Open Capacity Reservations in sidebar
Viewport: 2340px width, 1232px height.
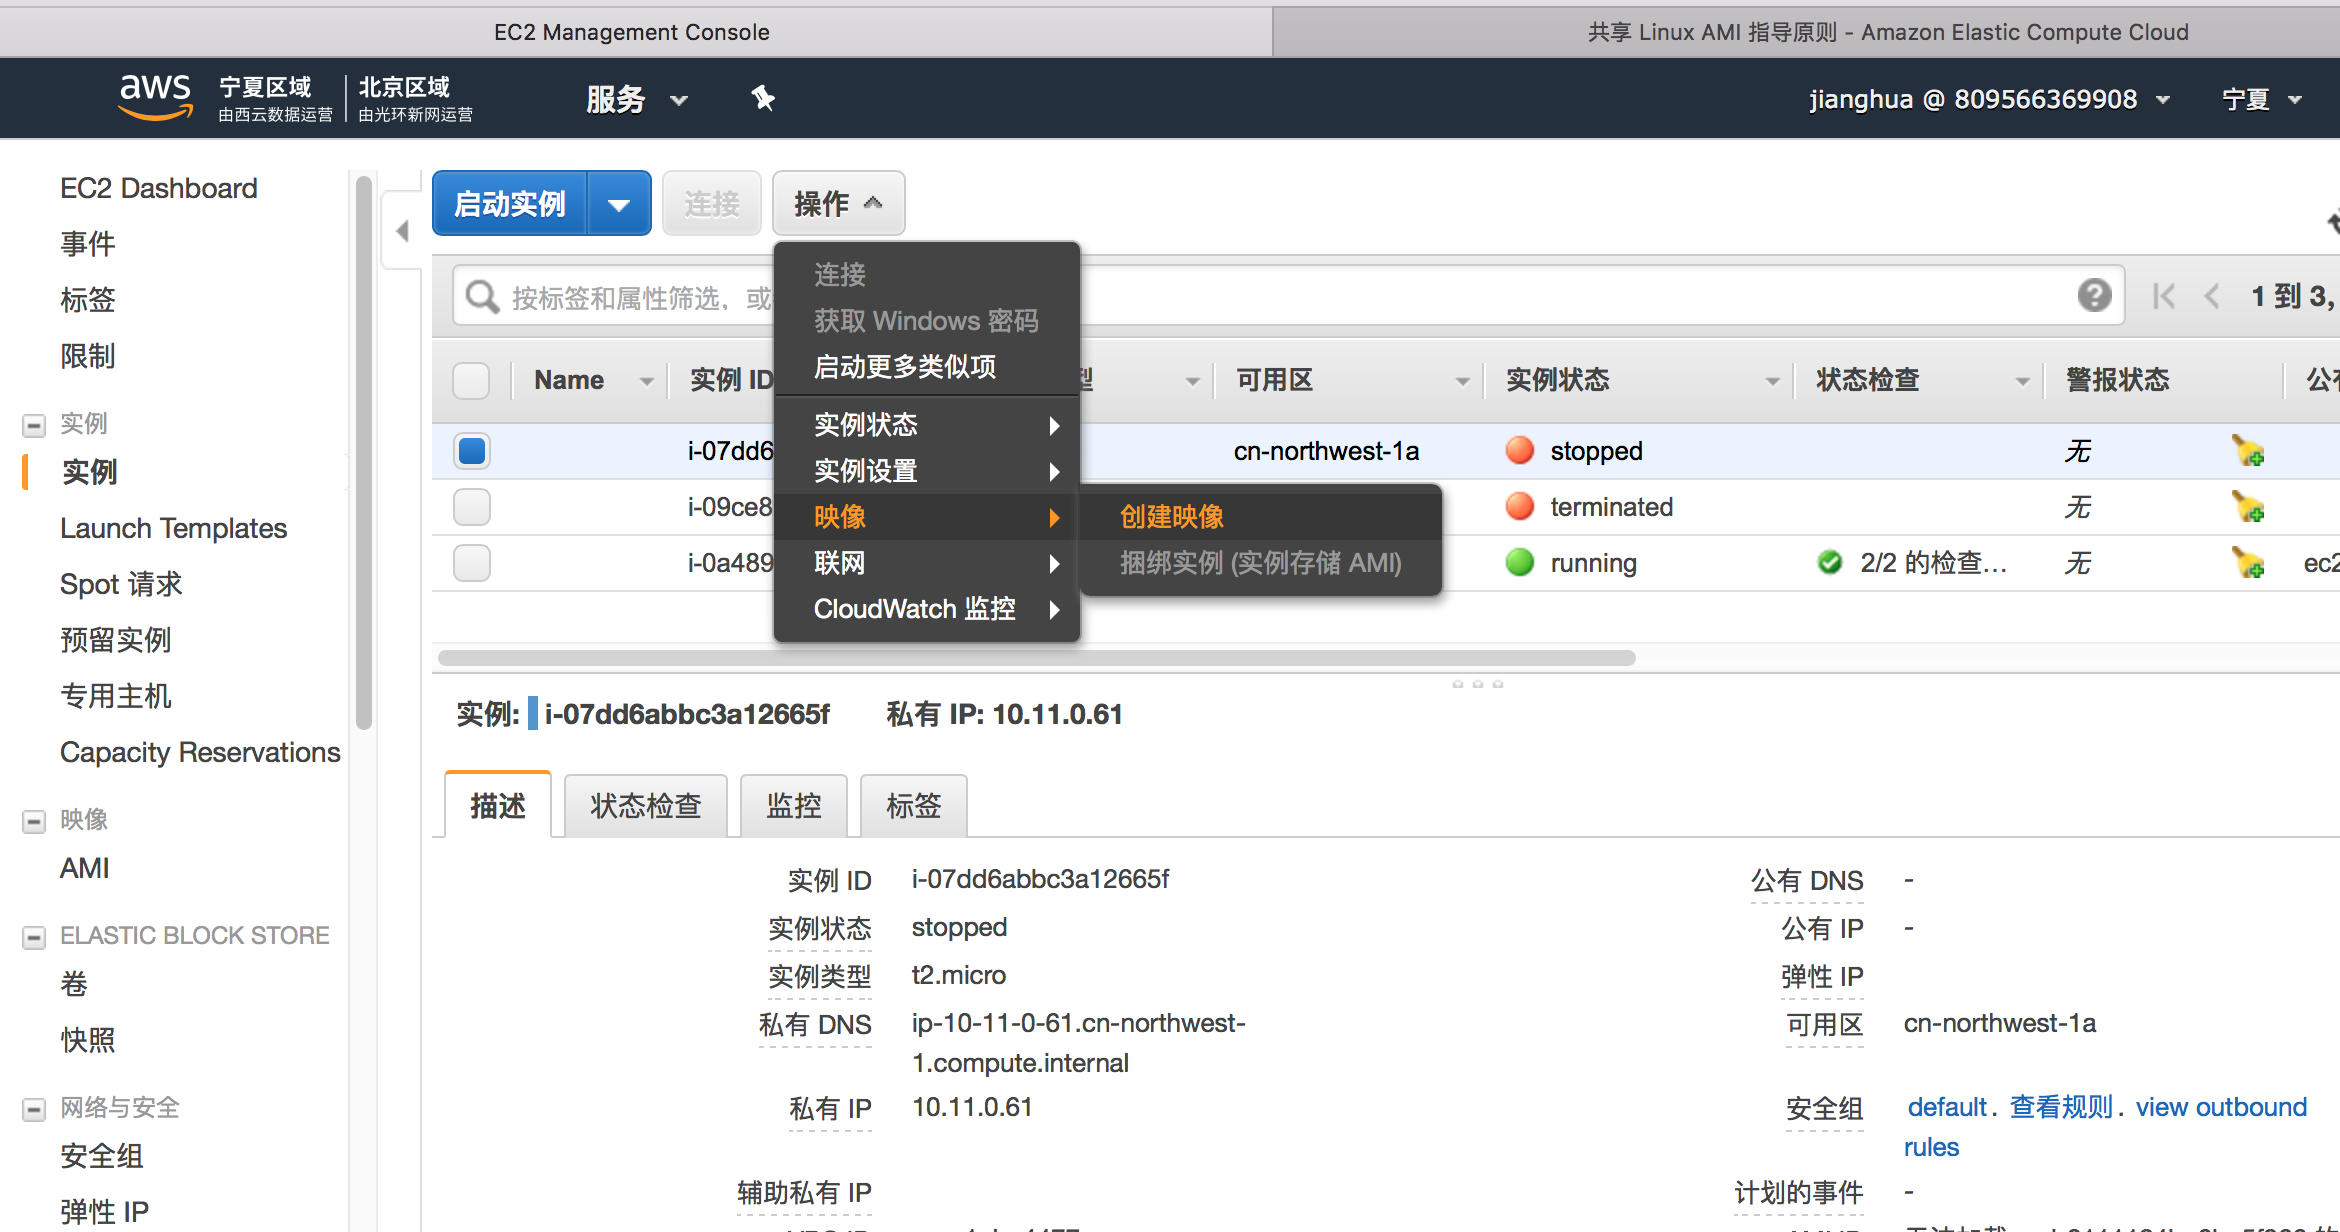[x=200, y=752]
